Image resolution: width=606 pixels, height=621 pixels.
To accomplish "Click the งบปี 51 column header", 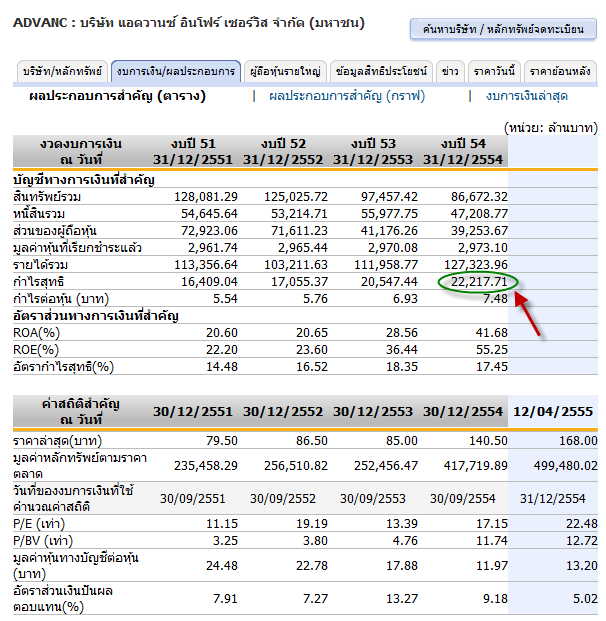I will coord(193,151).
